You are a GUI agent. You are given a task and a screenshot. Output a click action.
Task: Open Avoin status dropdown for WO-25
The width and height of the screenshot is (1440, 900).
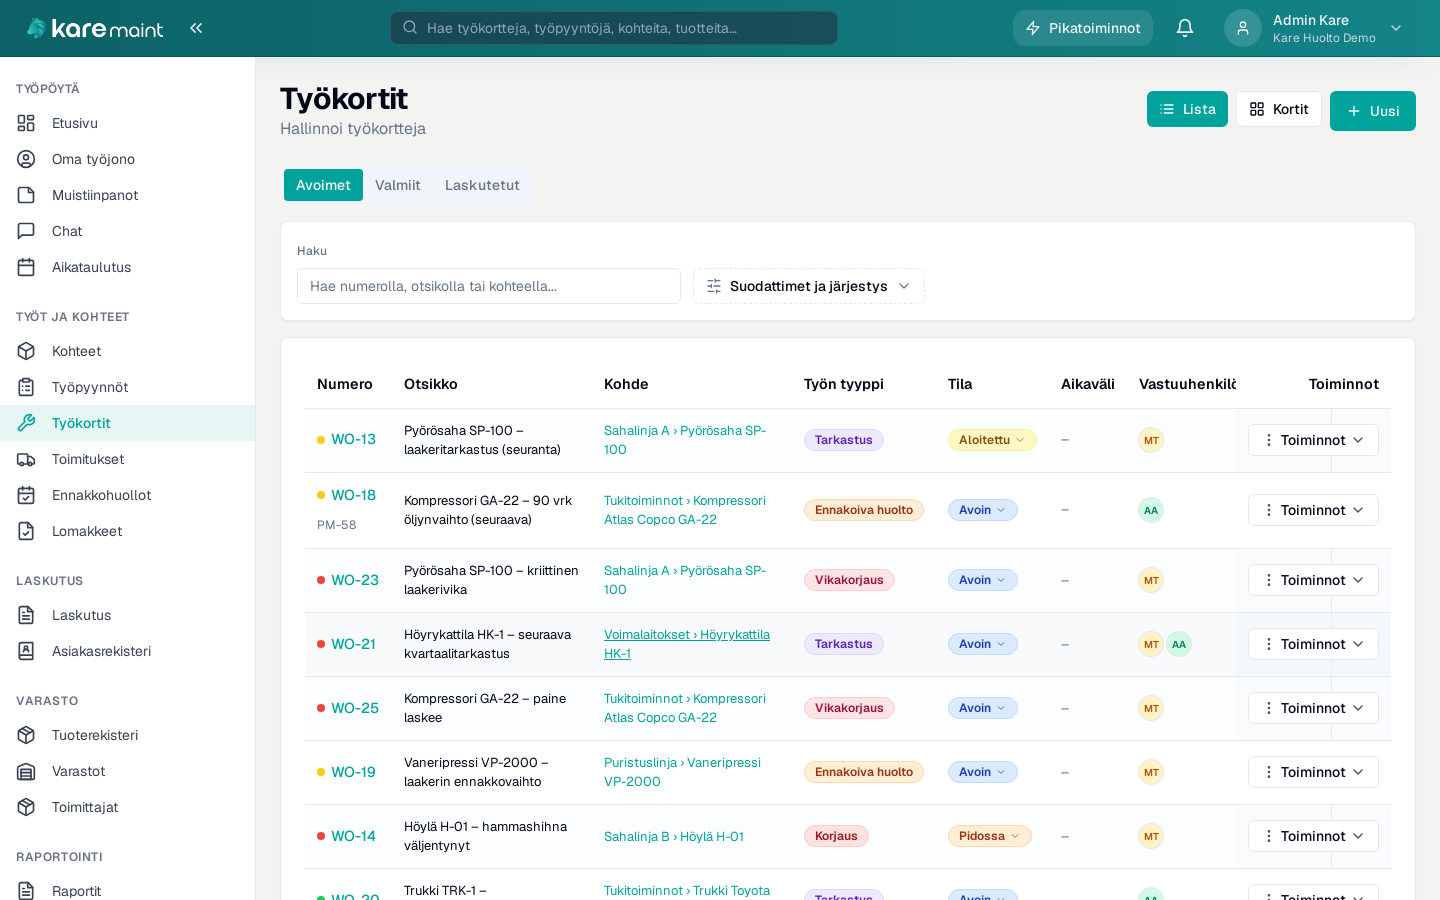pos(983,708)
